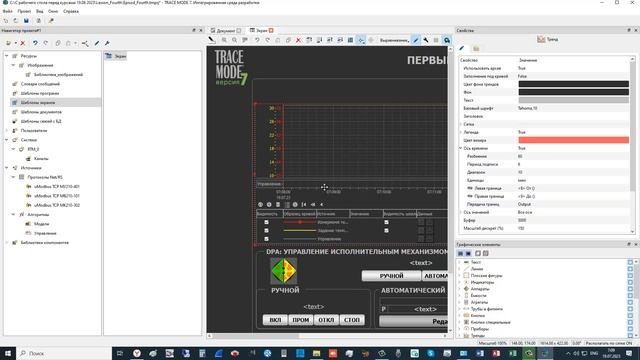Screen dimensions: 640x360
Task: Click the green-yellow valve symbol on screen
Action: click(x=284, y=271)
